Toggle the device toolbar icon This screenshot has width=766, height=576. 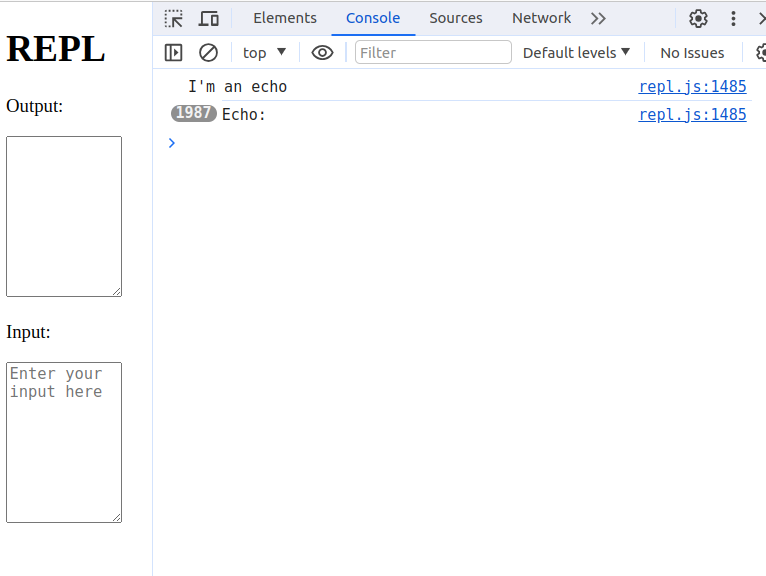[209, 18]
